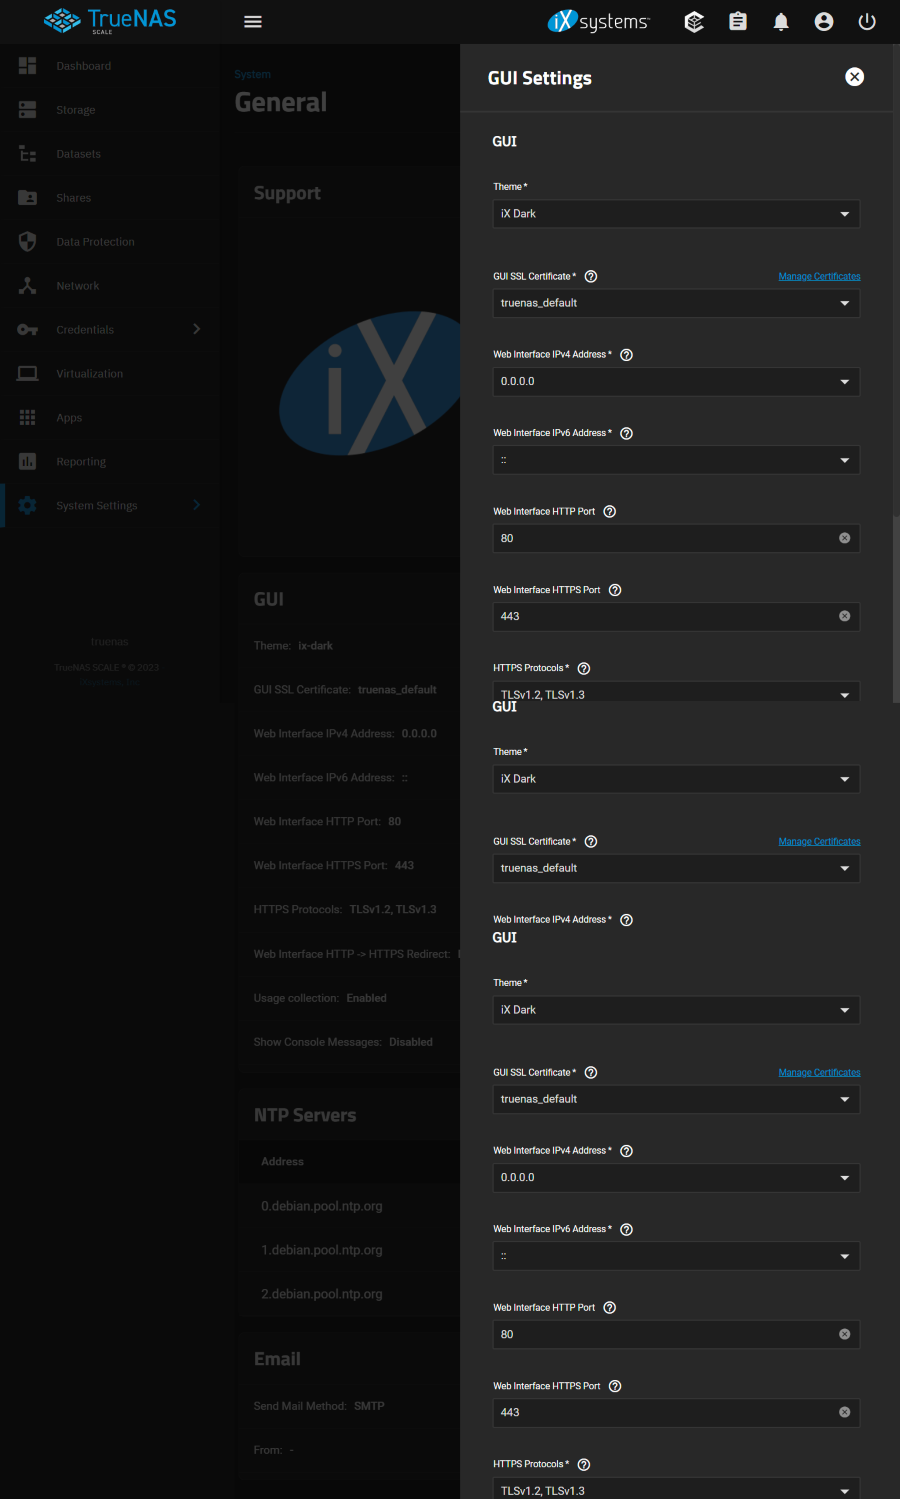Open the topmost Theme dropdown
The width and height of the screenshot is (900, 1499).
click(x=676, y=214)
